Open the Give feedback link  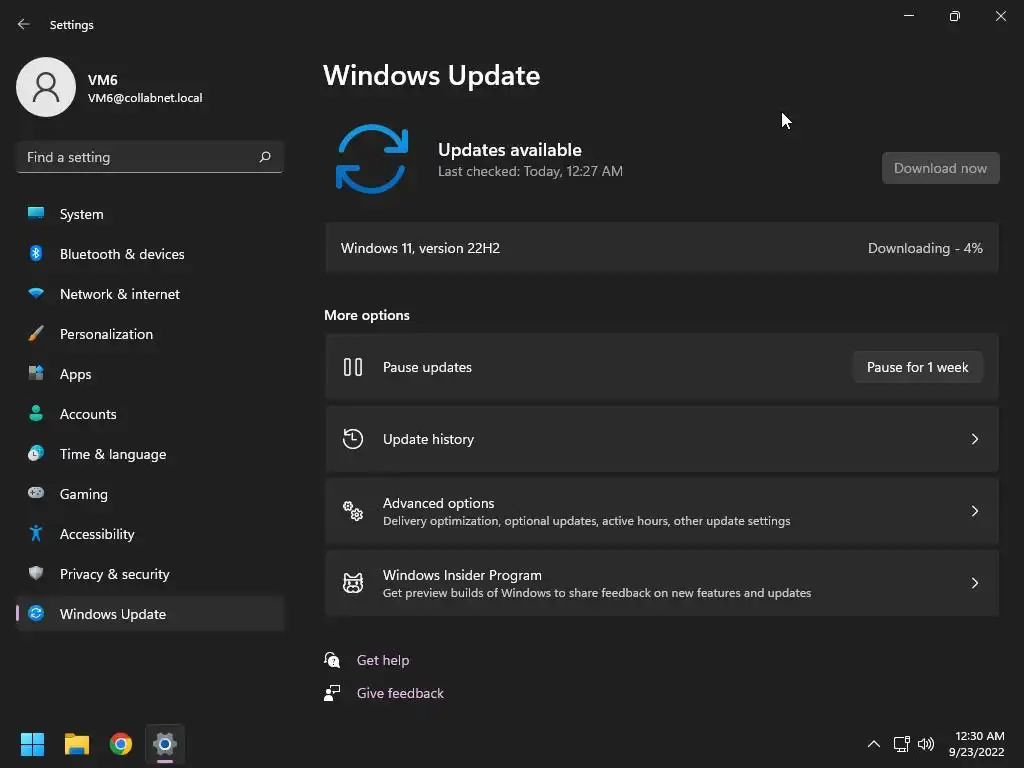(400, 693)
